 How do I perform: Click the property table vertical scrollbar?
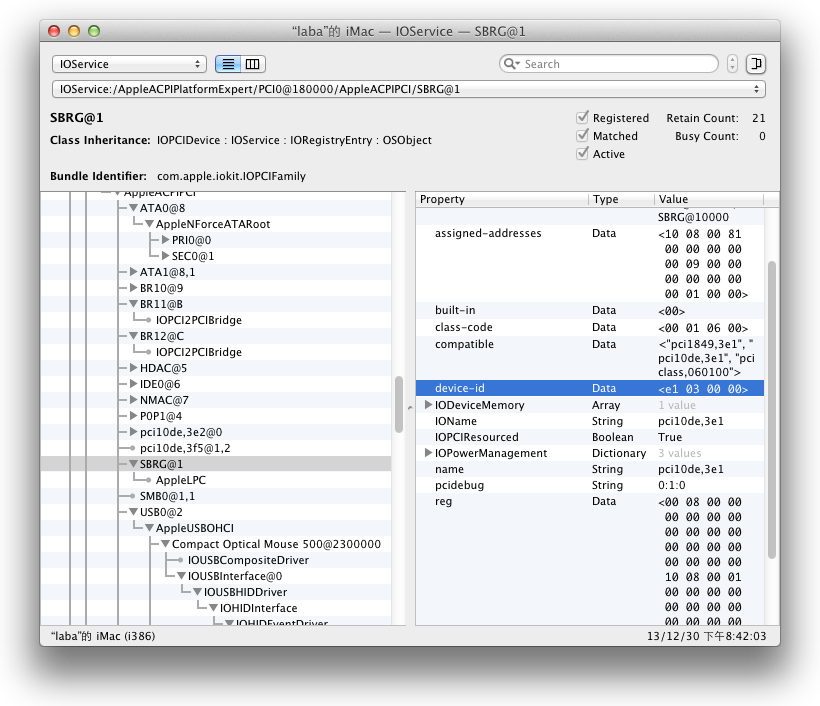[x=771, y=410]
